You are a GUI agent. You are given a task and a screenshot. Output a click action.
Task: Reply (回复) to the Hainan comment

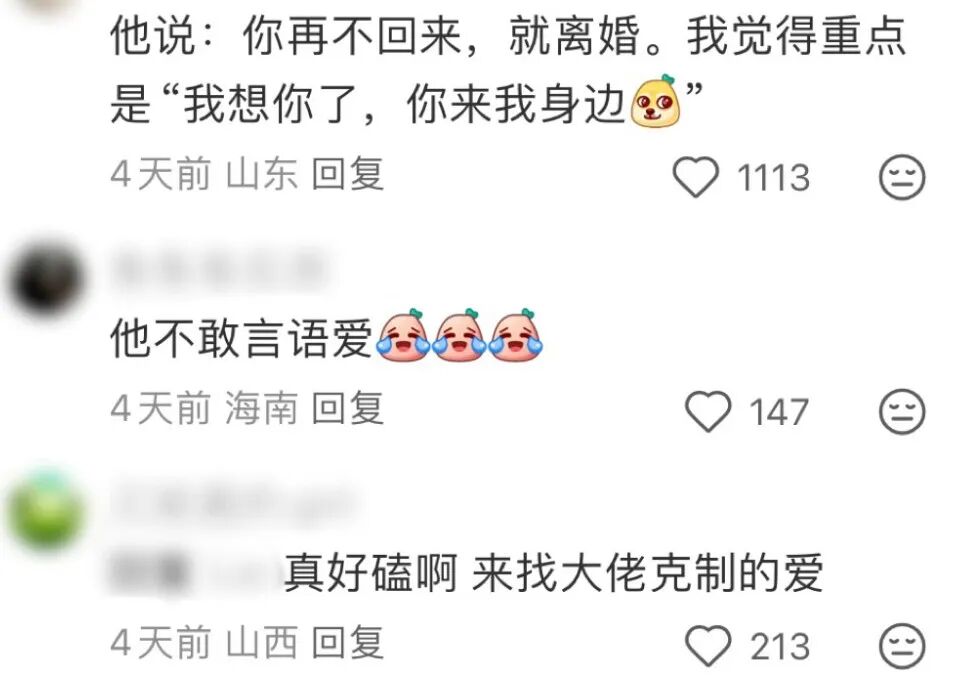click(x=347, y=408)
